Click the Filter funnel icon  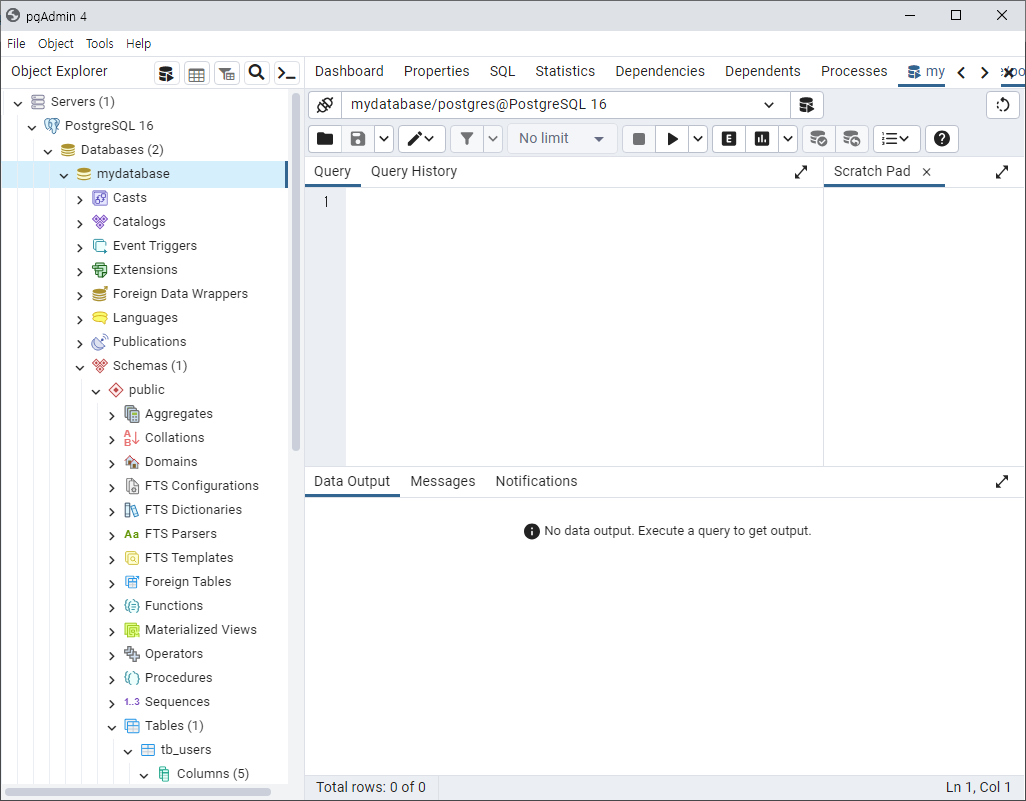467,139
